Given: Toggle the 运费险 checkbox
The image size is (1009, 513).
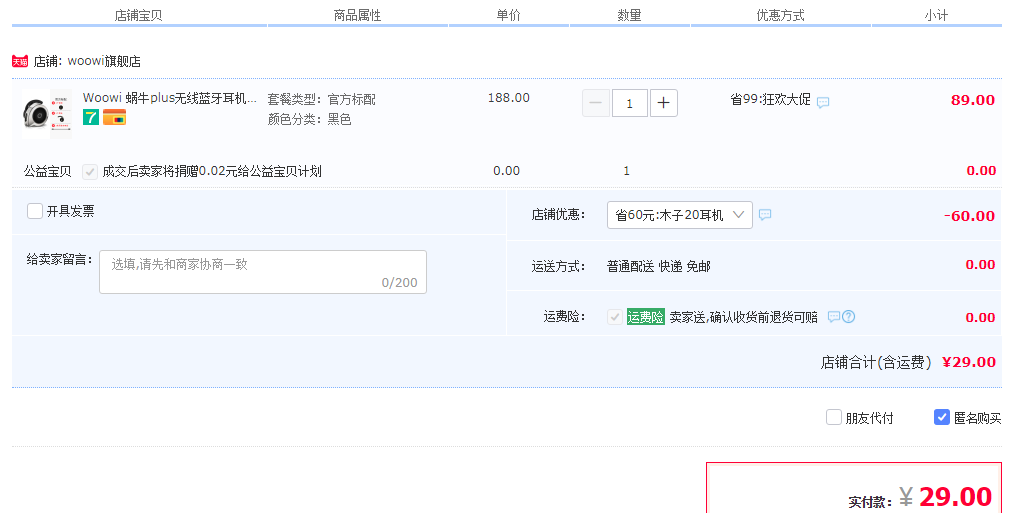Looking at the screenshot, I should [615, 317].
